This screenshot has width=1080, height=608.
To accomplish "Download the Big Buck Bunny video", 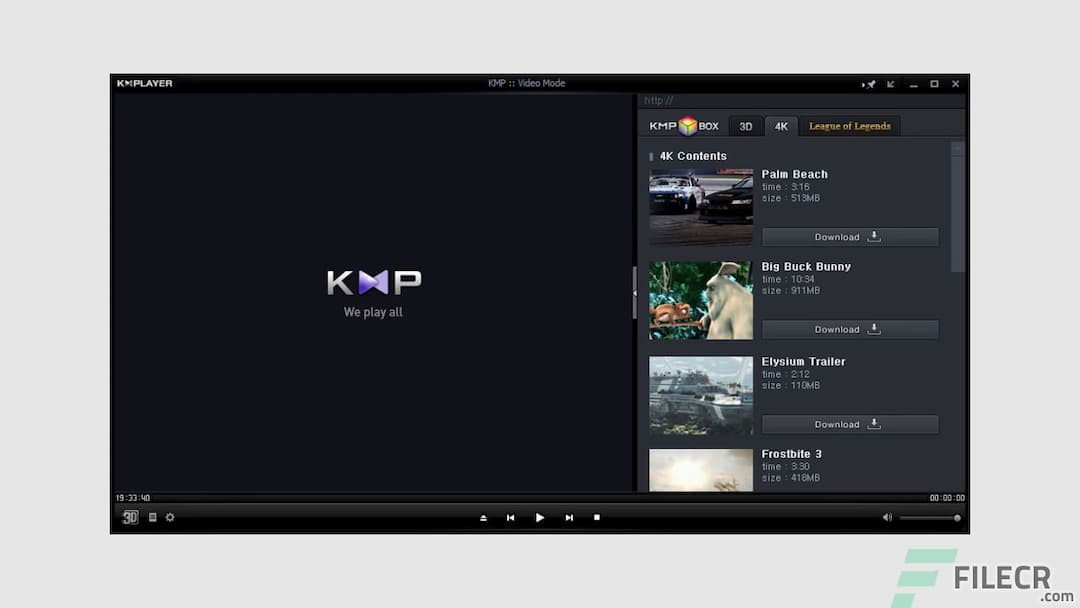I will (849, 328).
